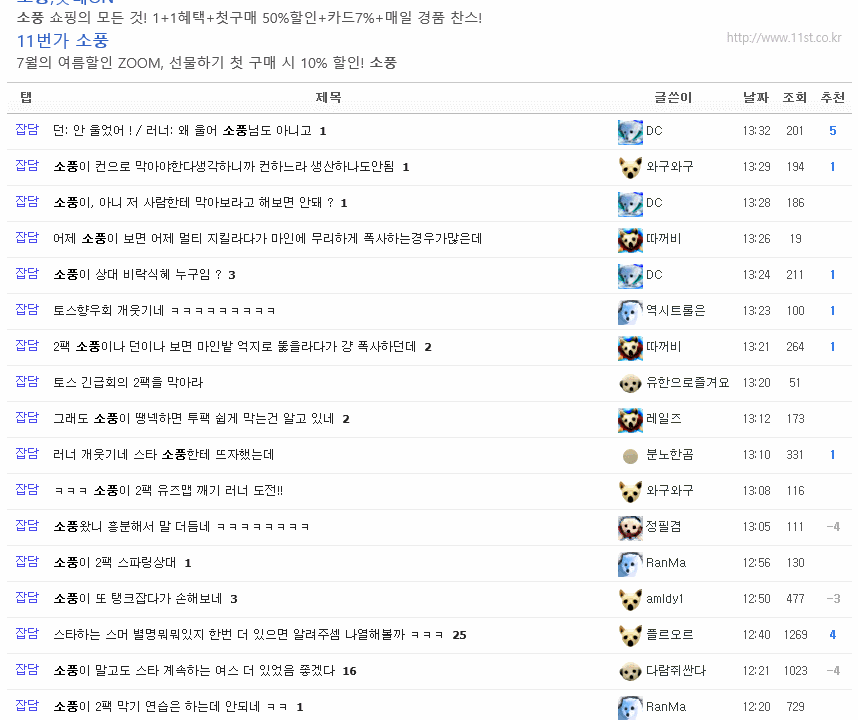Viewport: 858px width, 720px height.
Task: Click the 제목 column header
Action: pos(328,97)
